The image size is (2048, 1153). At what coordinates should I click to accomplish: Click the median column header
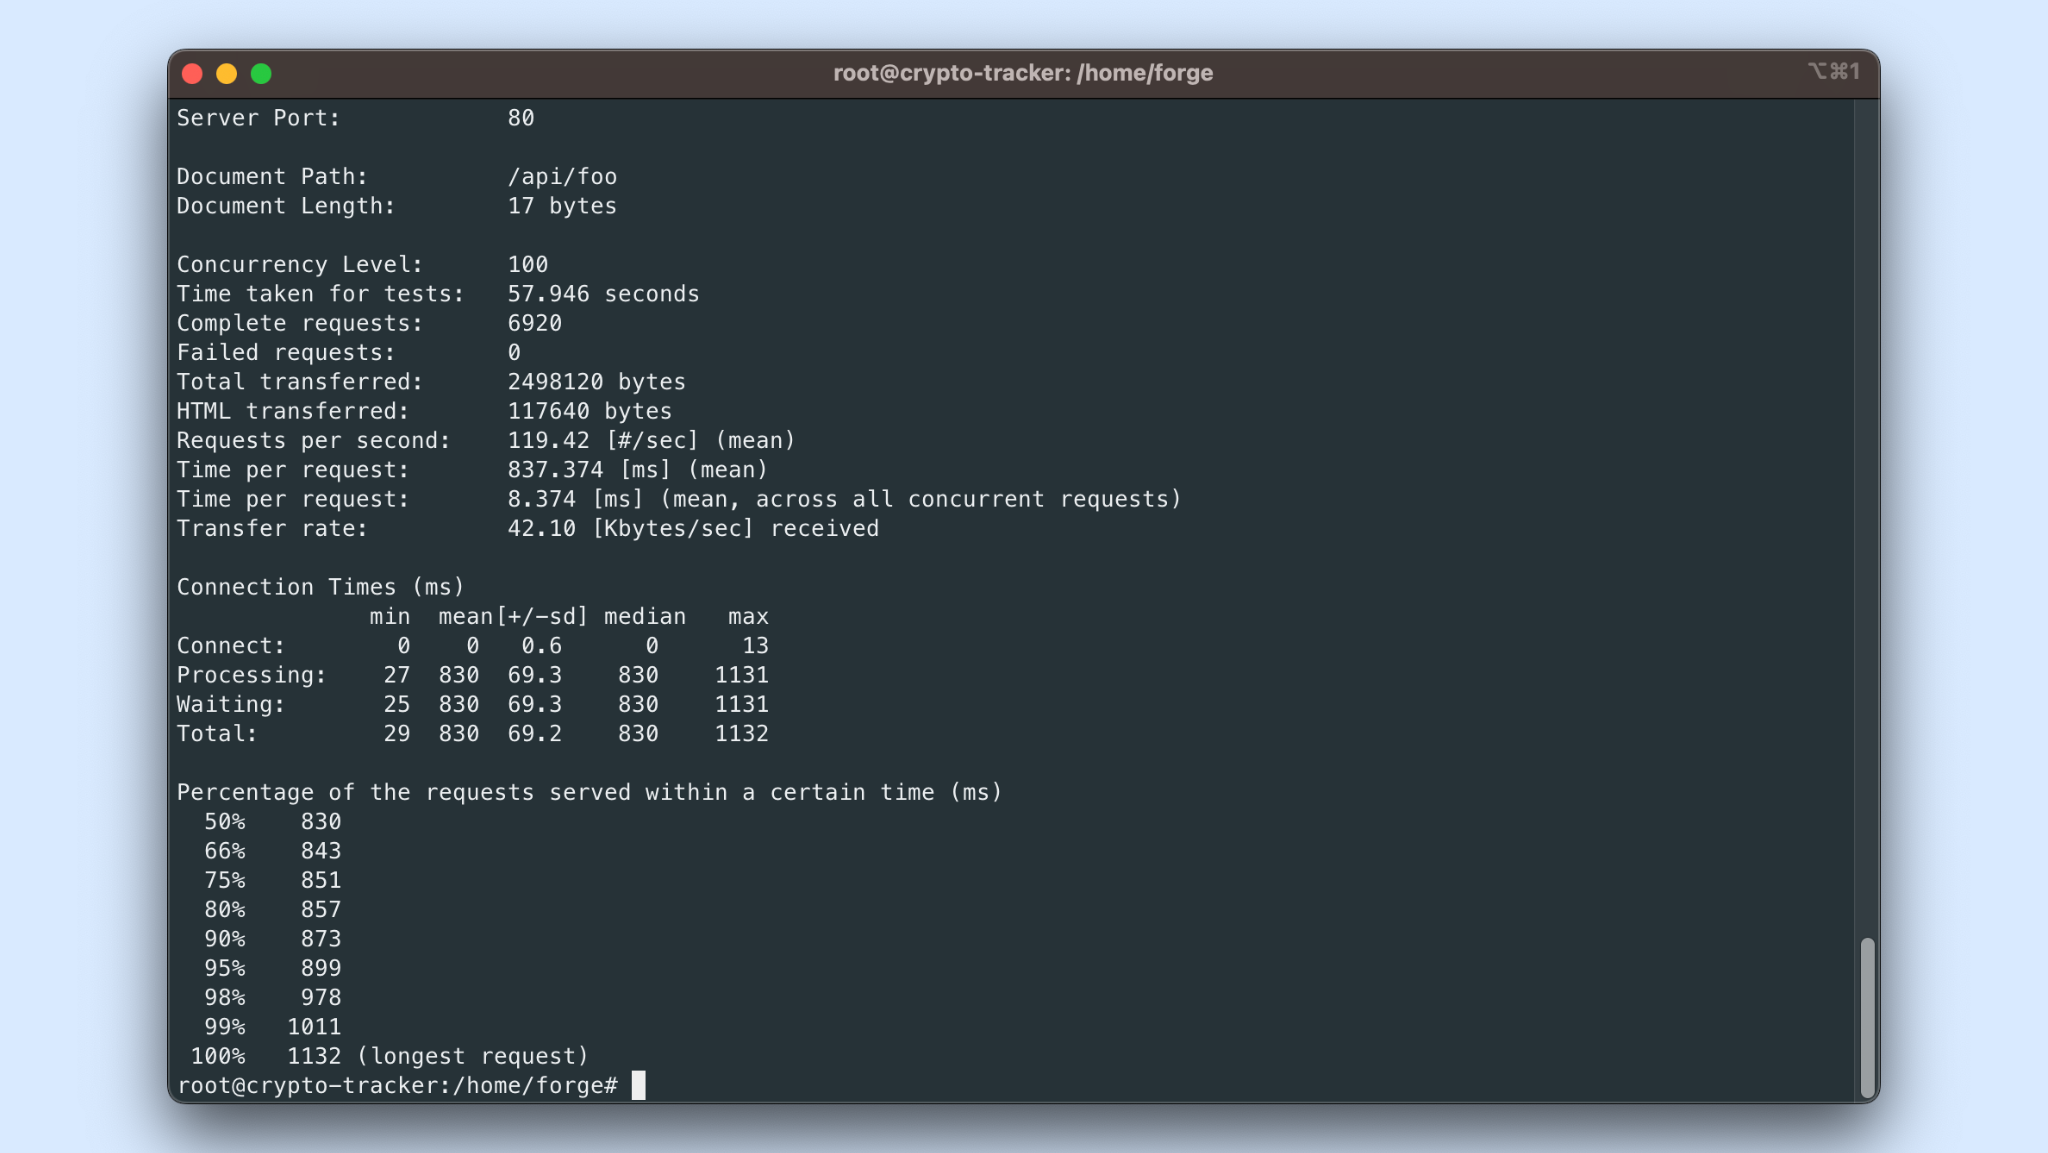(645, 617)
